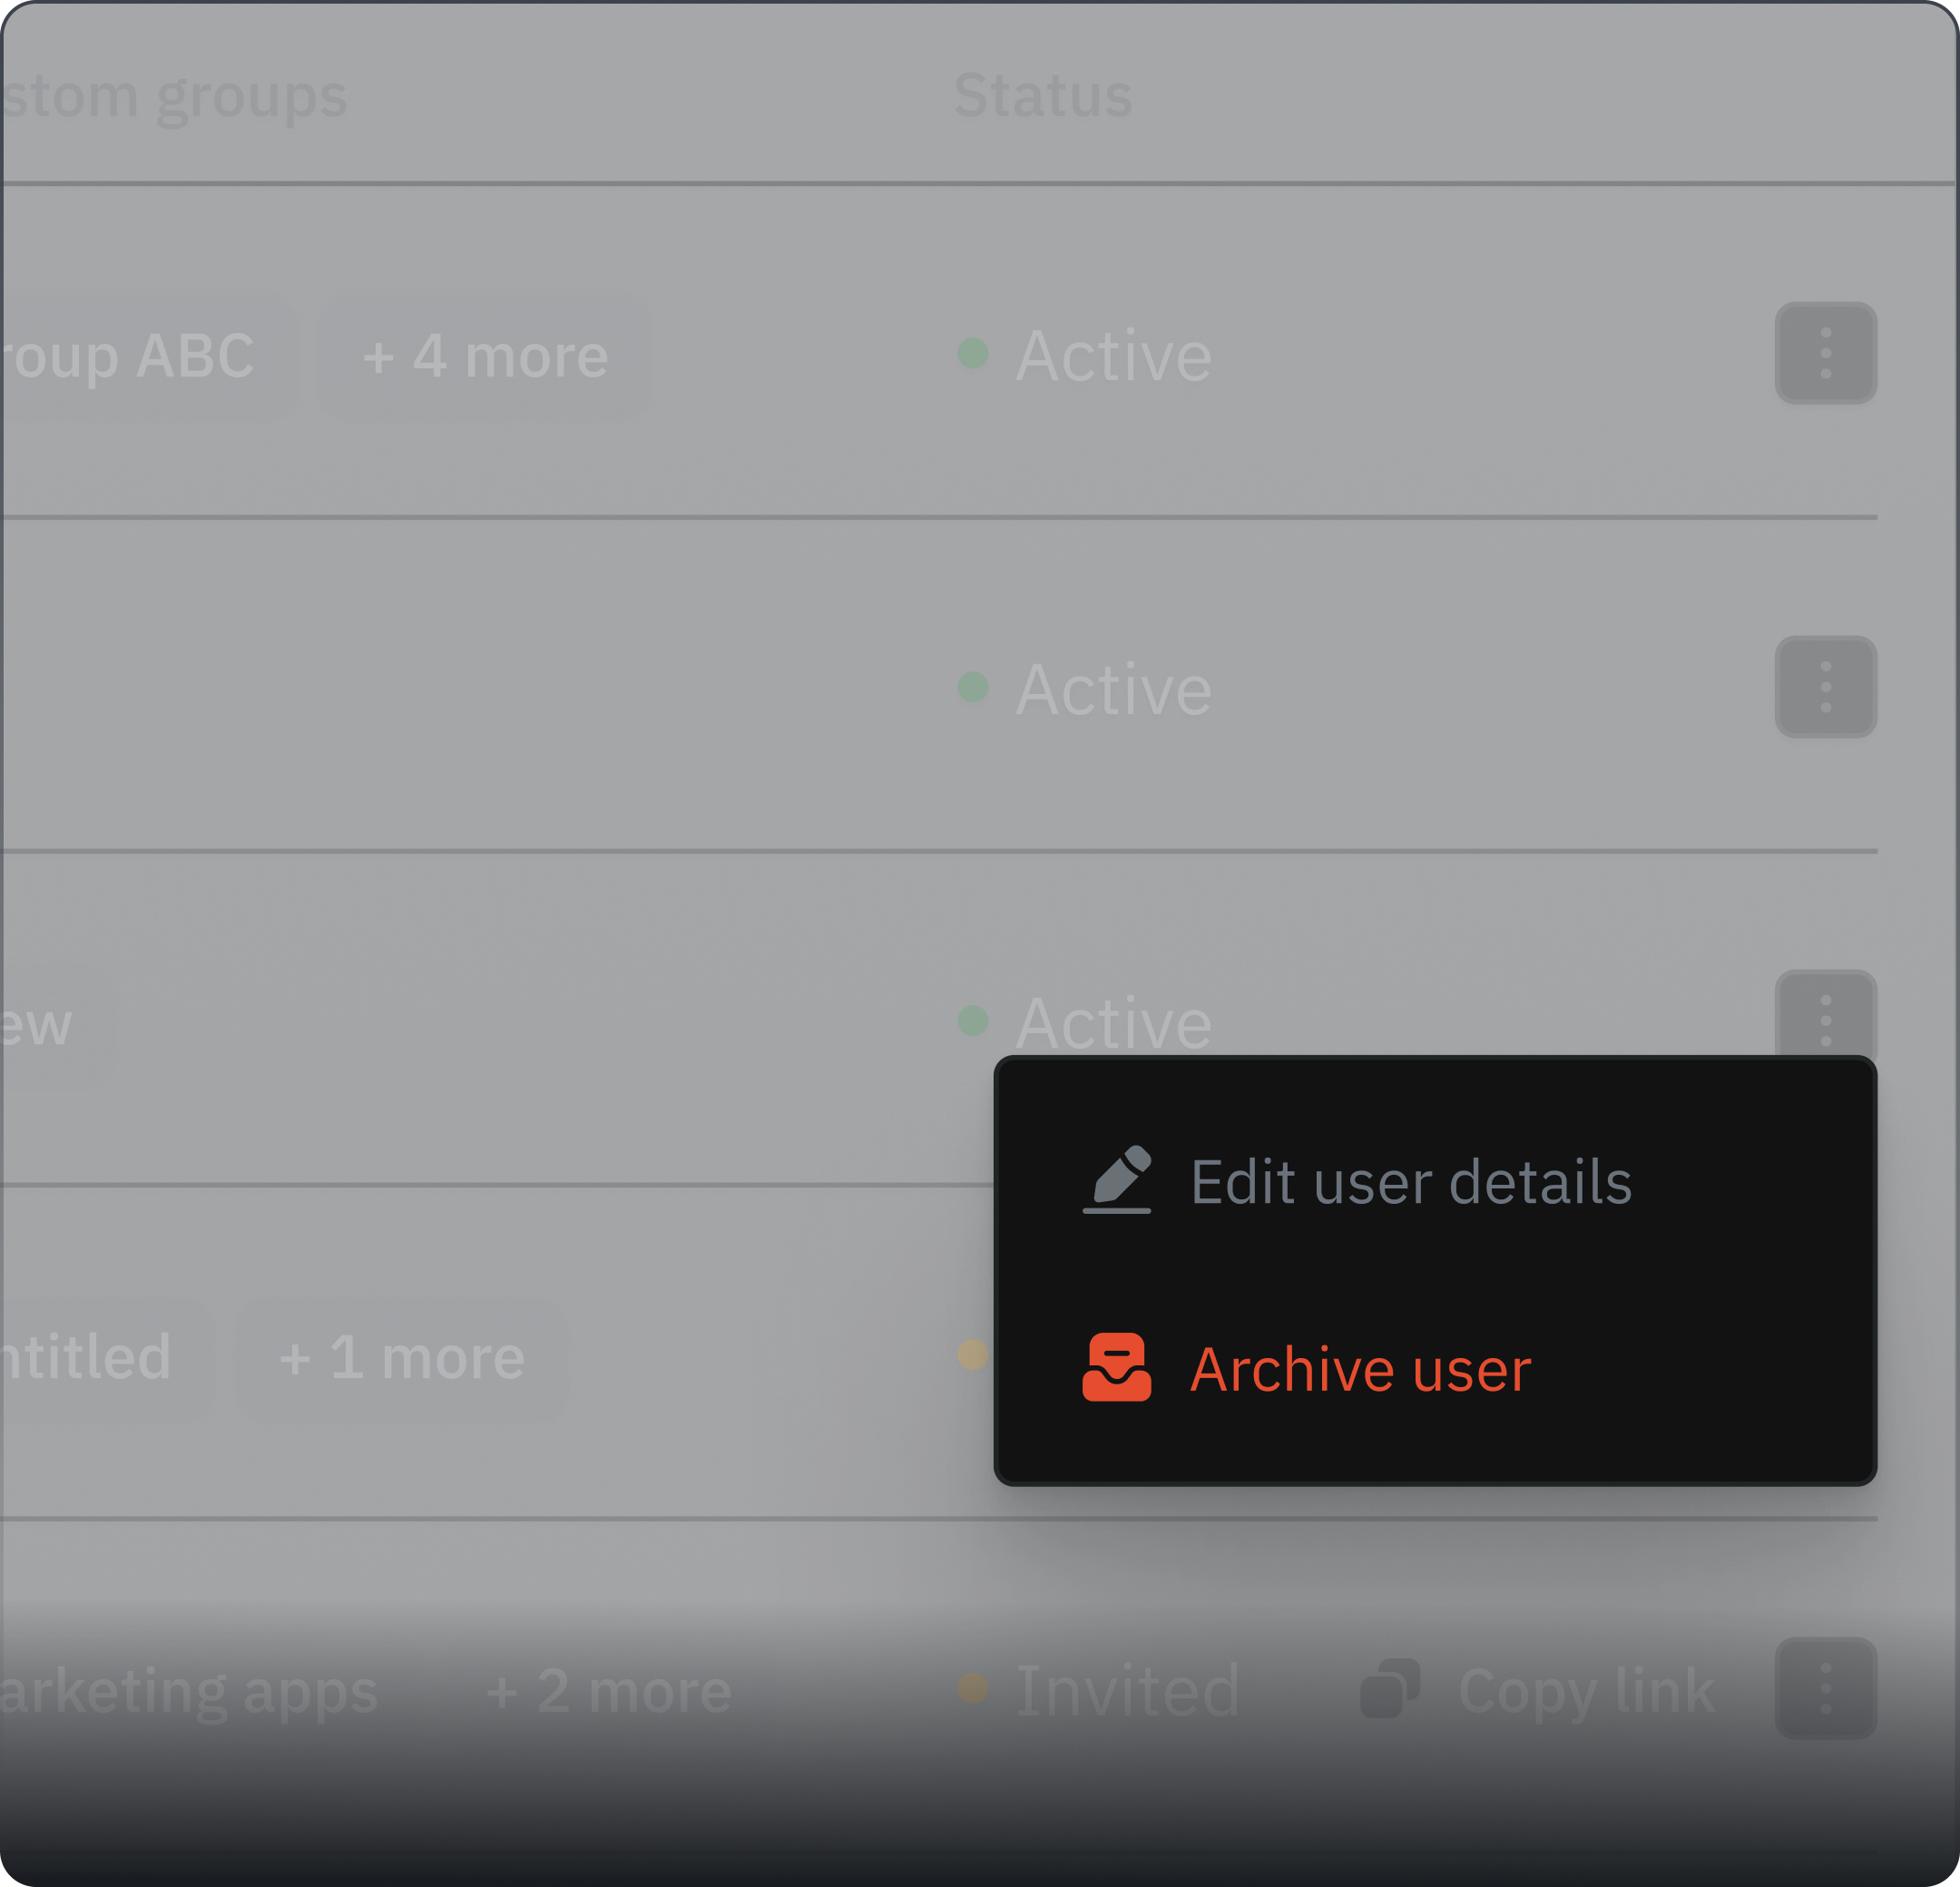Select Archive user in the context menu
1960x1887 pixels.
click(1435, 1368)
